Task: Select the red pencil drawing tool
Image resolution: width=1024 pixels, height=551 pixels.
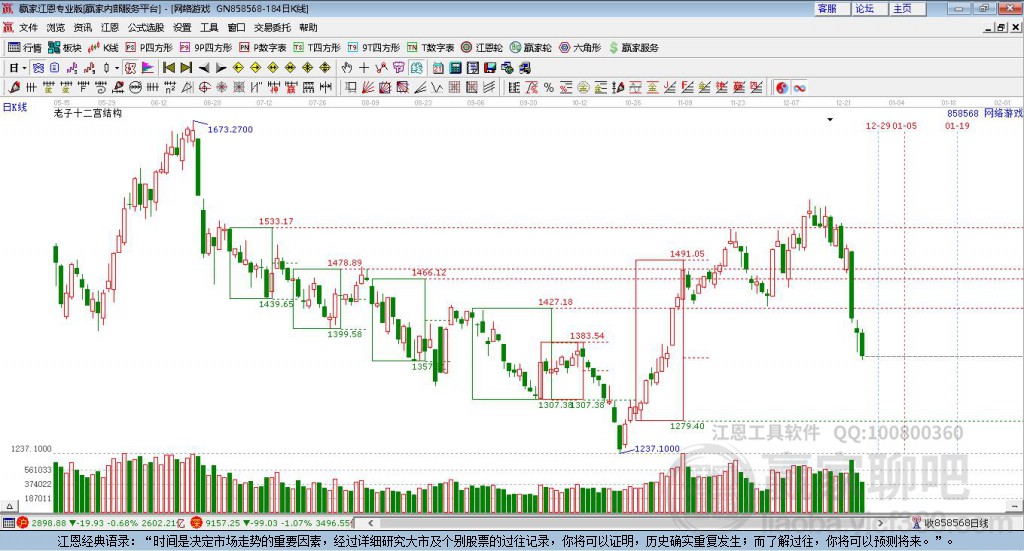Action: (x=14, y=87)
